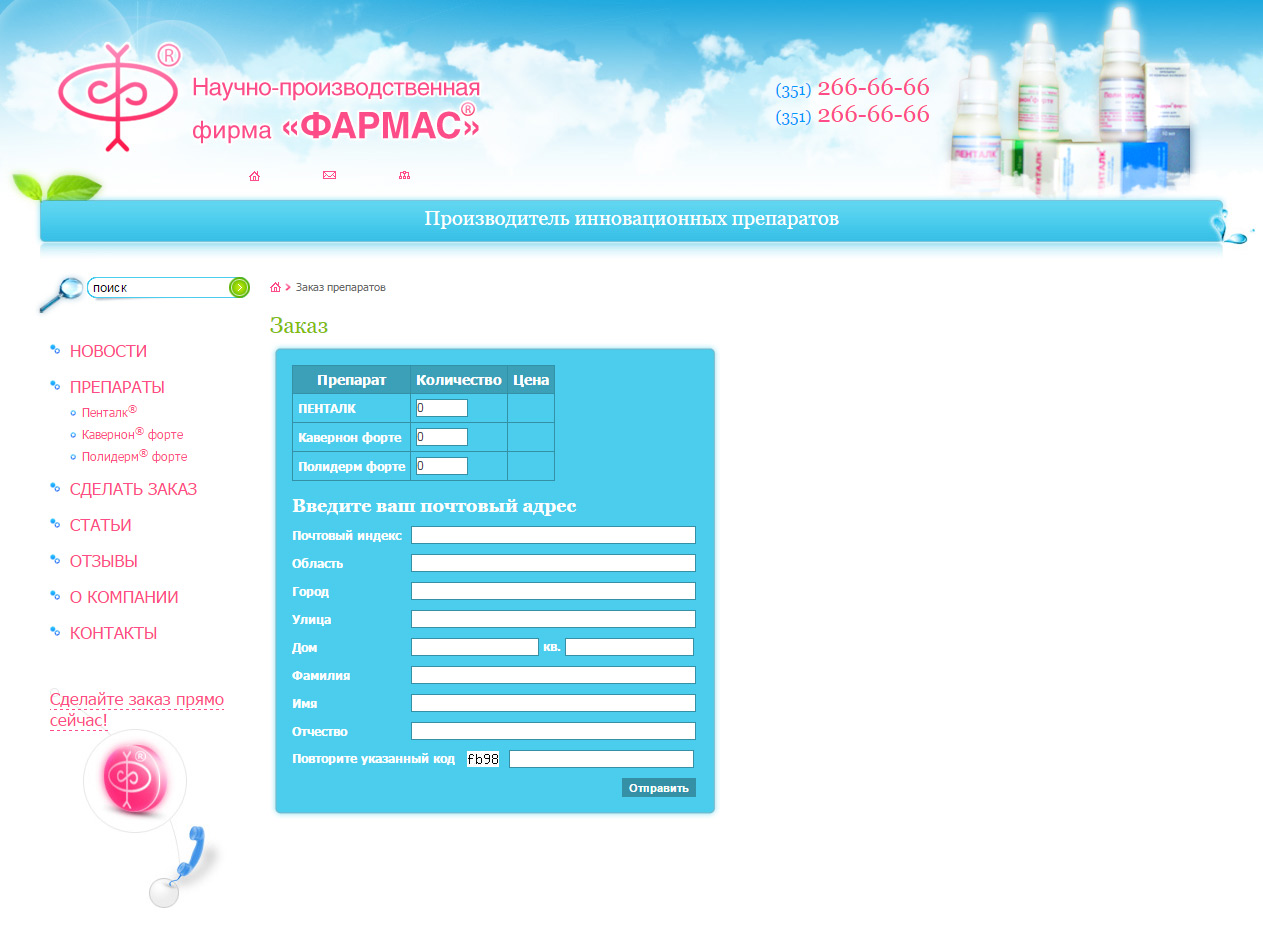Click the кв. apartment input field
The height and width of the screenshot is (933, 1263).
(629, 647)
